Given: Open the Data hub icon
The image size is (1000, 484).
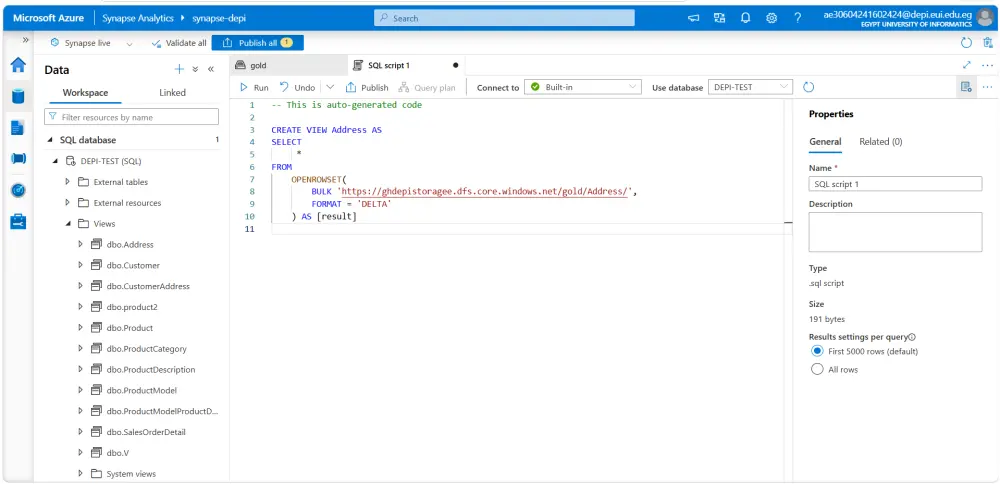Looking at the screenshot, I should coord(18,96).
